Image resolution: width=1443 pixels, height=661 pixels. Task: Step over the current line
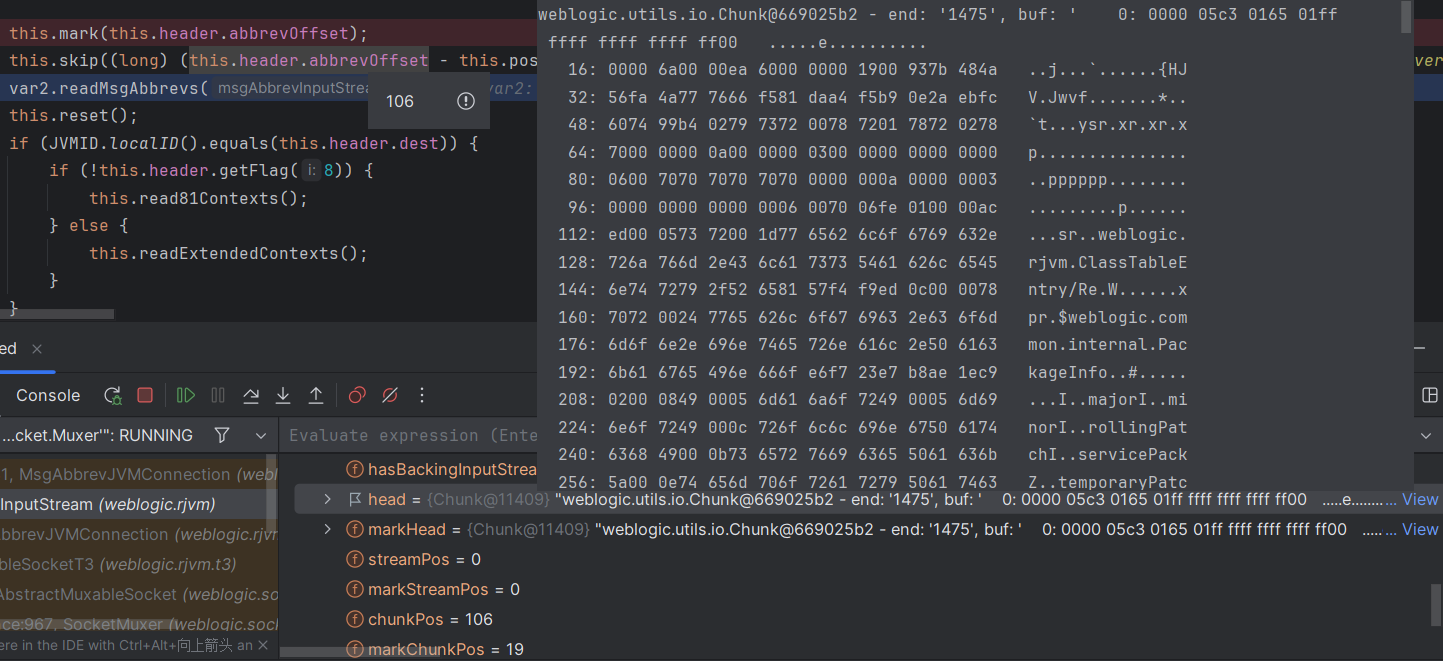[251, 395]
